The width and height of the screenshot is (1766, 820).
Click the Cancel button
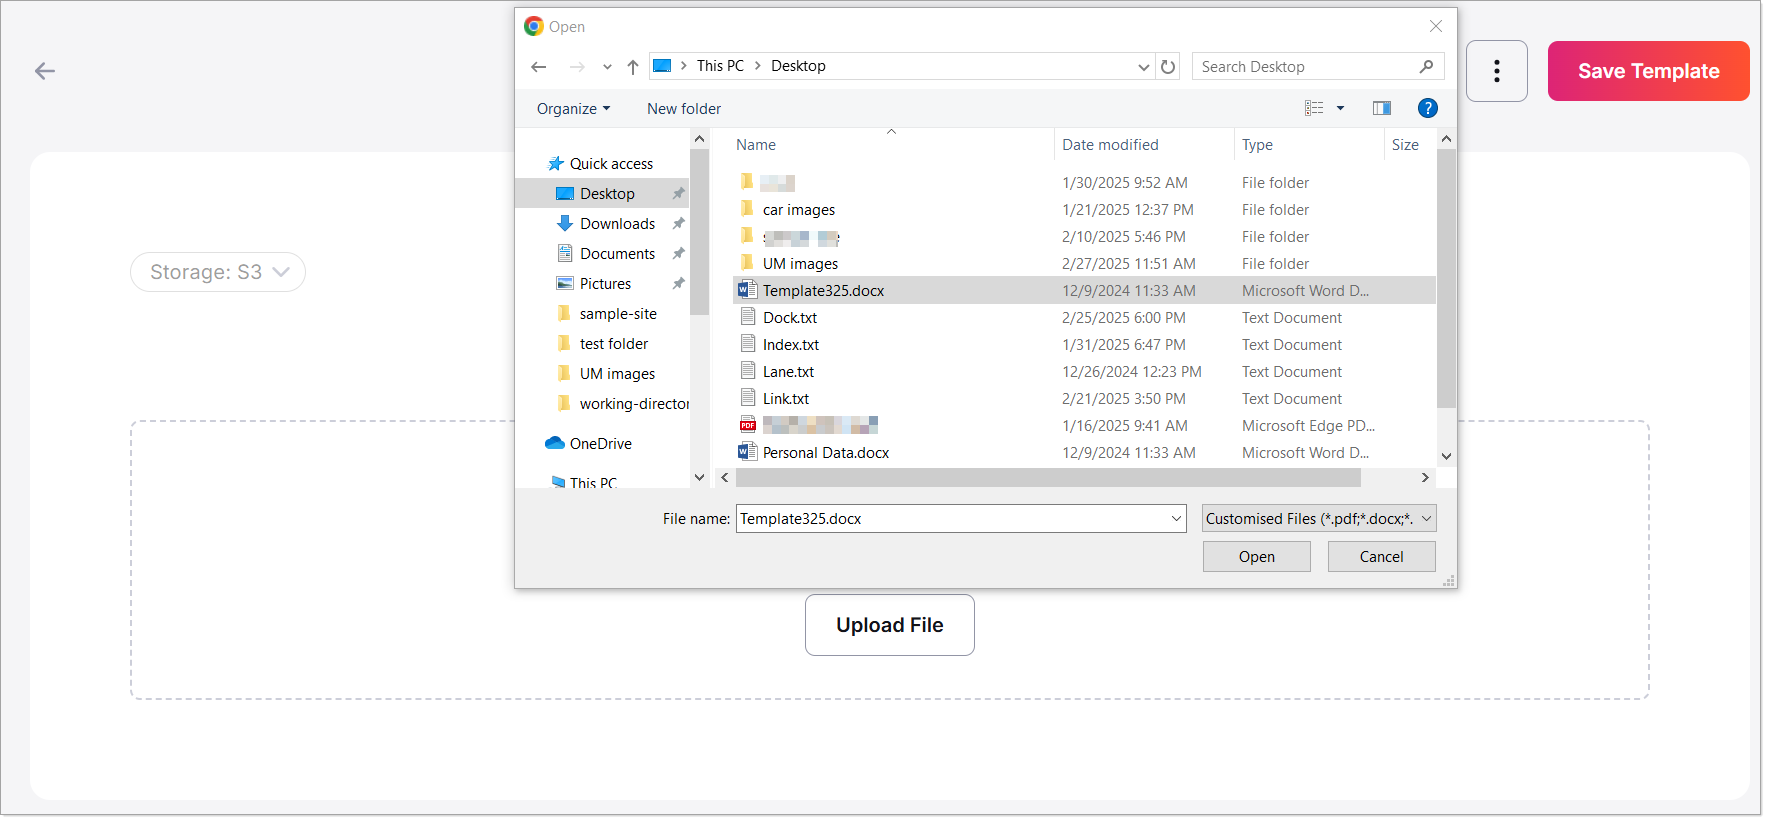tap(1381, 557)
